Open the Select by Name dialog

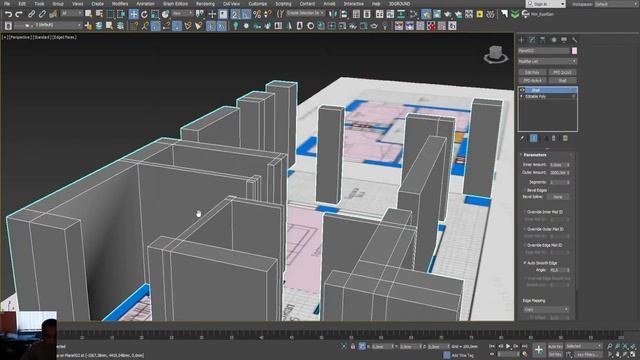[x=99, y=14]
